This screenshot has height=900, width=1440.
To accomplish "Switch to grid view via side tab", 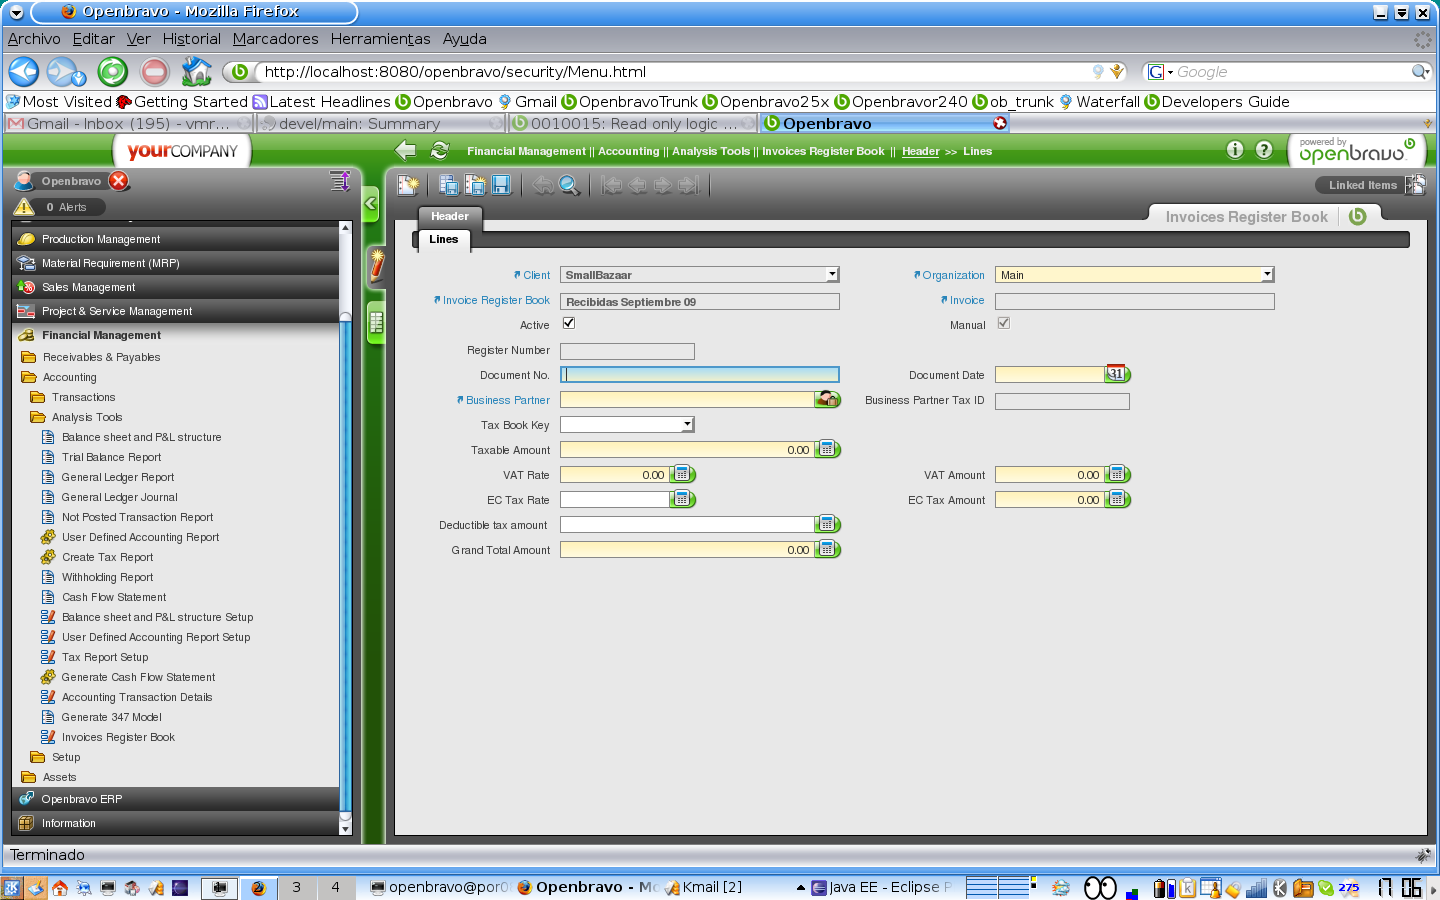I will pyautogui.click(x=376, y=323).
